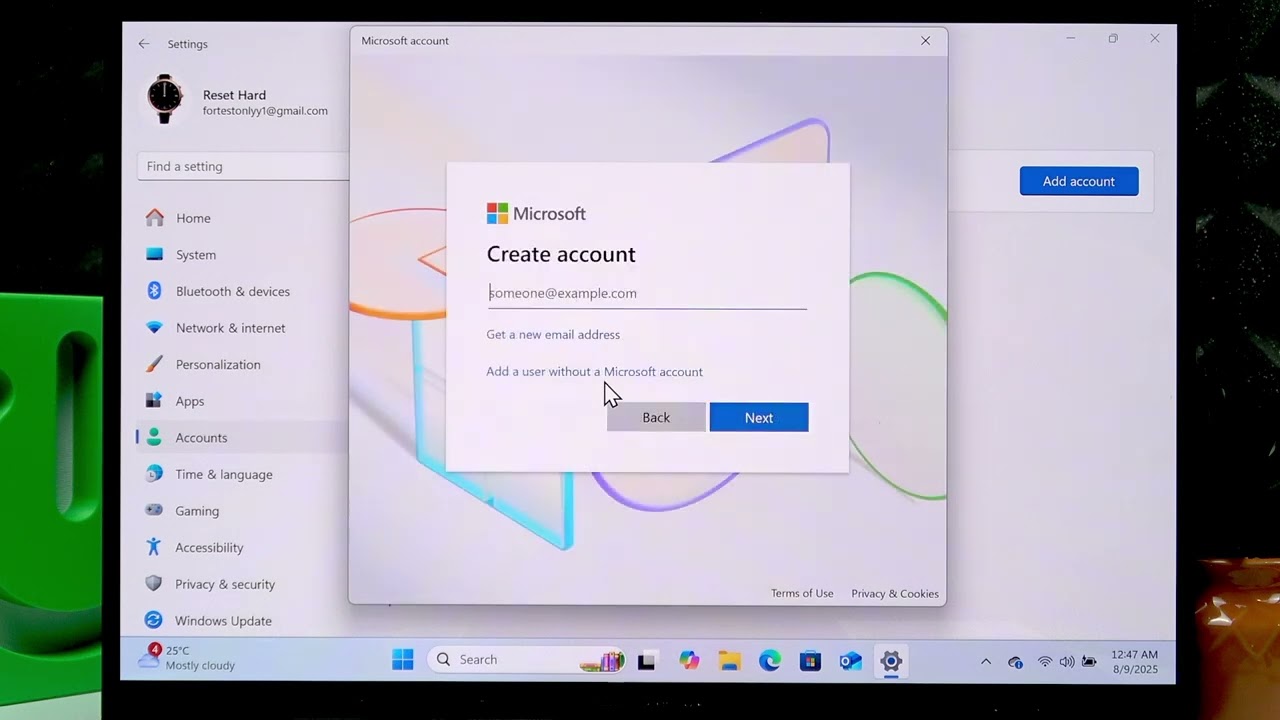Click the Privacy & security shield icon
Screen dimensions: 1280x720
[154, 584]
